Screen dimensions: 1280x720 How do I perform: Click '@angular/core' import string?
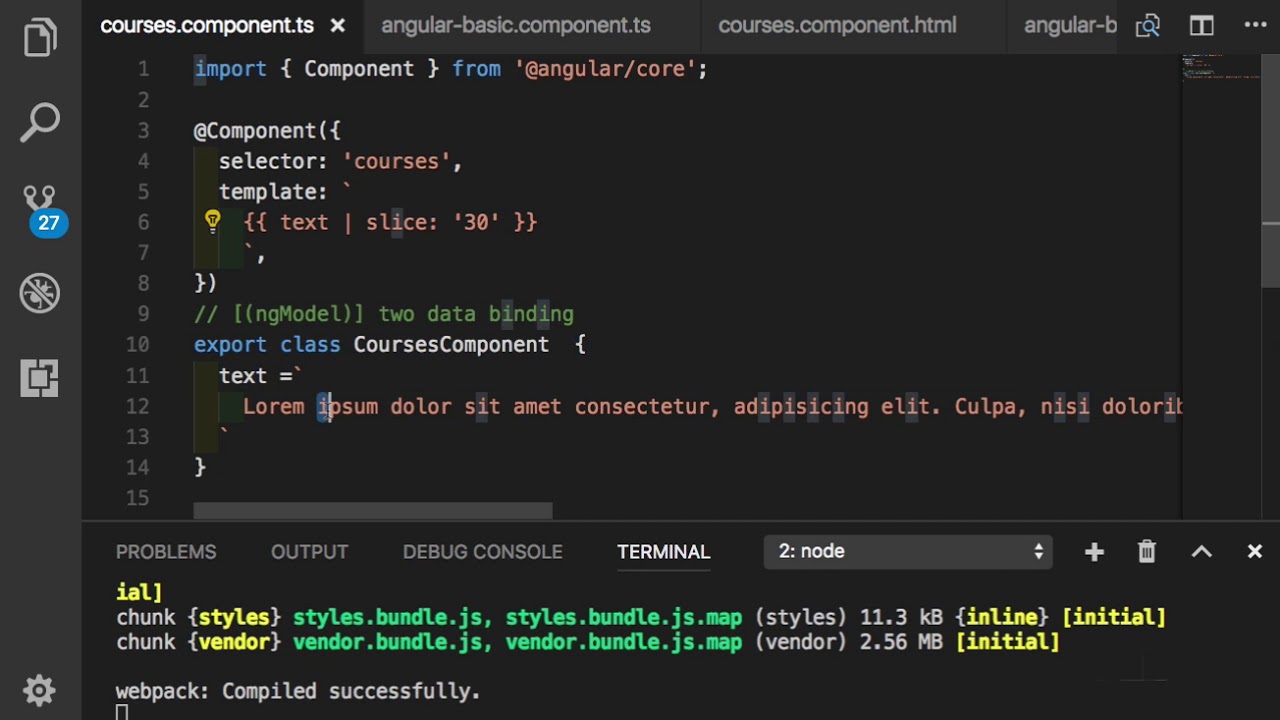(605, 69)
